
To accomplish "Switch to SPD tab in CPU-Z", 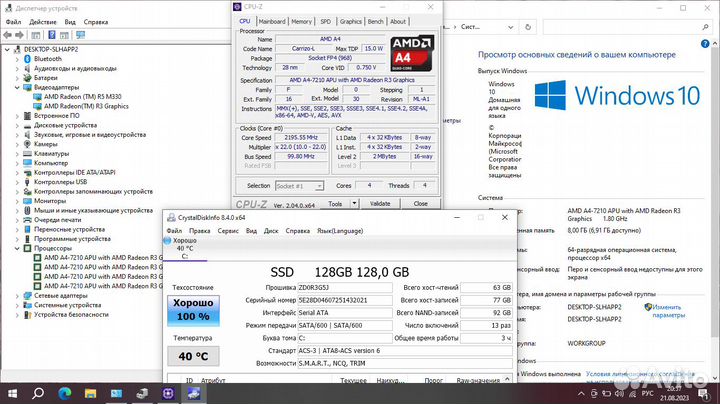I will pos(325,21).
